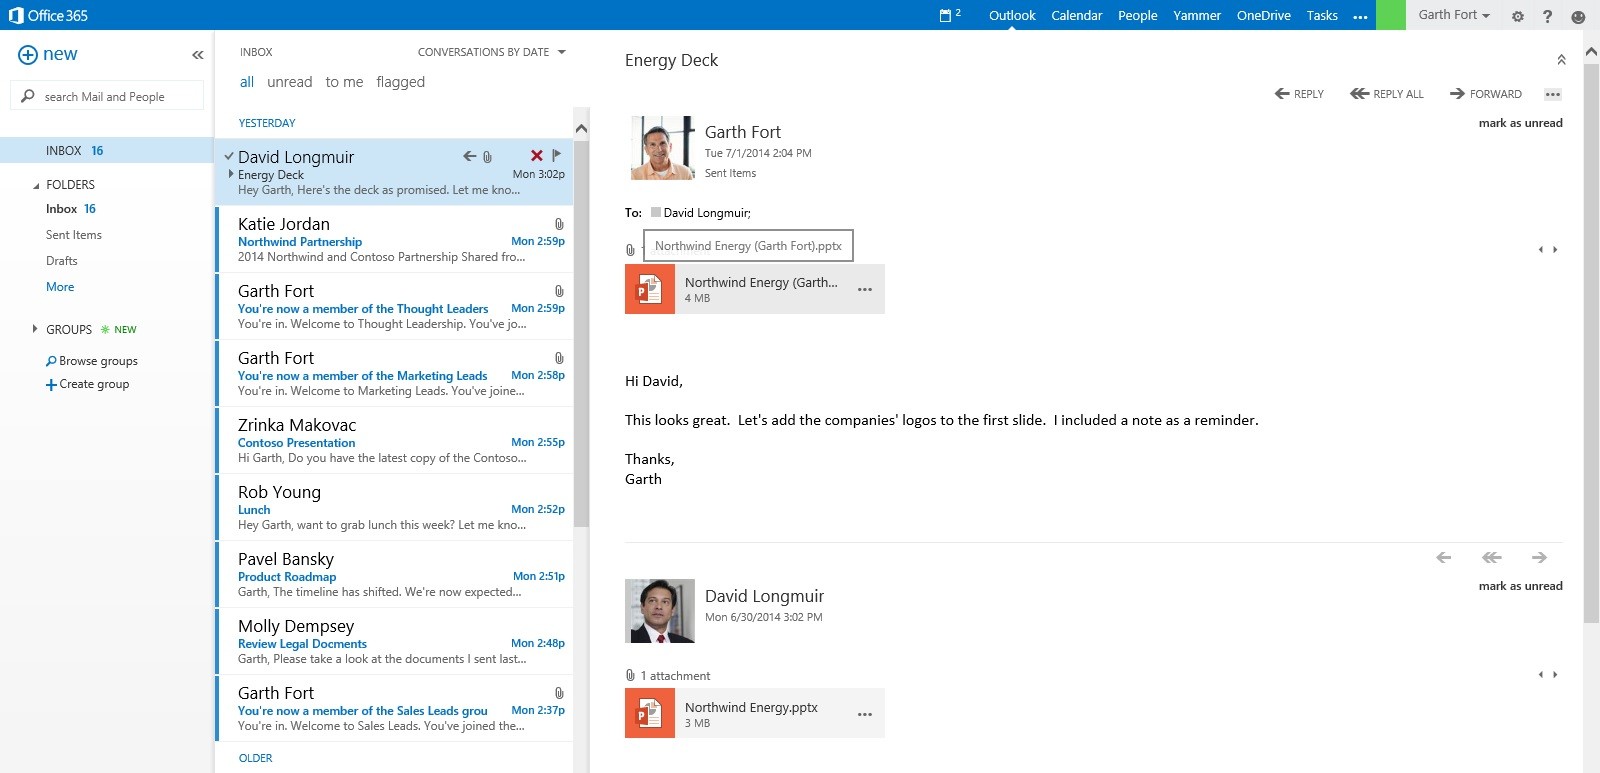Click the Reply arrow in reading pane
This screenshot has width=1600, height=773.
pos(1299,94)
